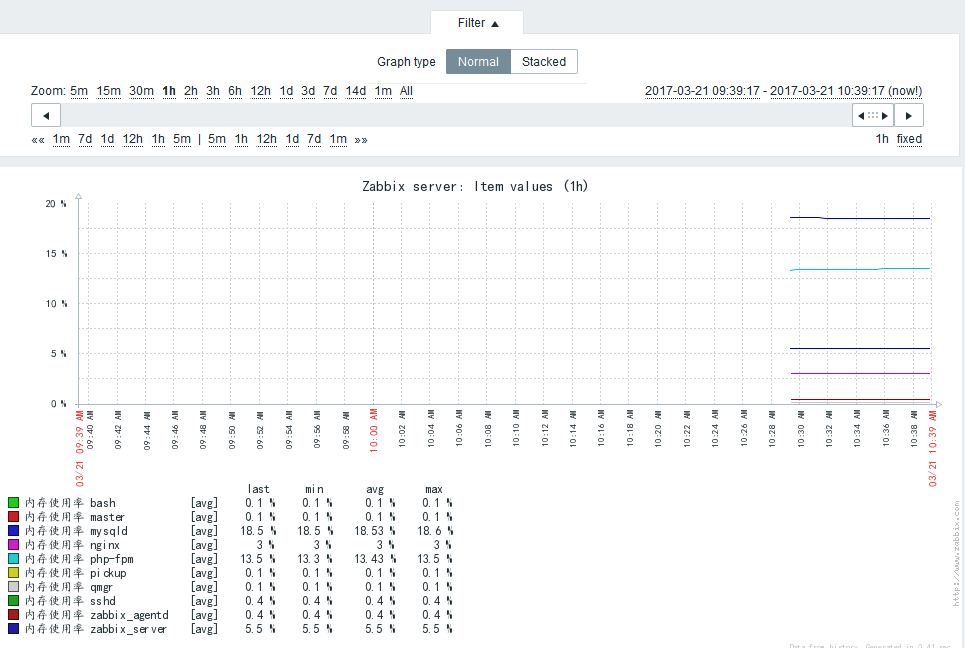This screenshot has height=648, width=965.
Task: Move forward 1h in navigation row
Action: click(x=241, y=139)
